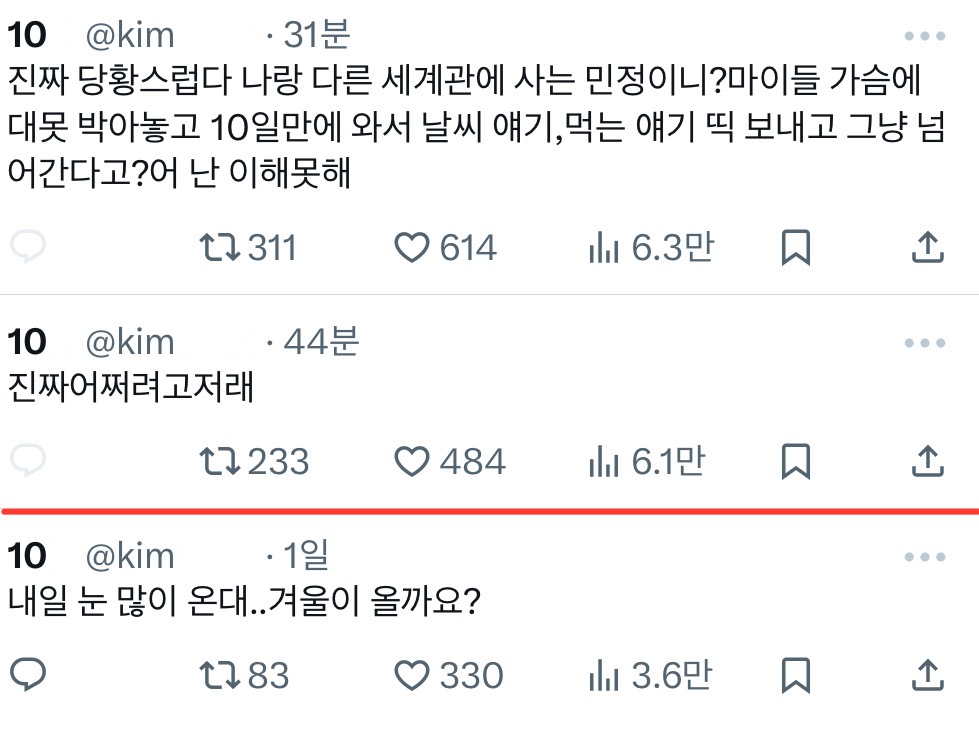
Task: Retweet the "내일 눈 많이 온대" tweet
Action: click(x=221, y=675)
